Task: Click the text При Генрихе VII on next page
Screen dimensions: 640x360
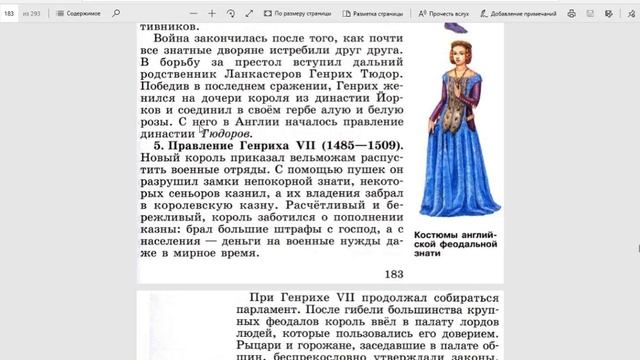Action: click(302, 298)
